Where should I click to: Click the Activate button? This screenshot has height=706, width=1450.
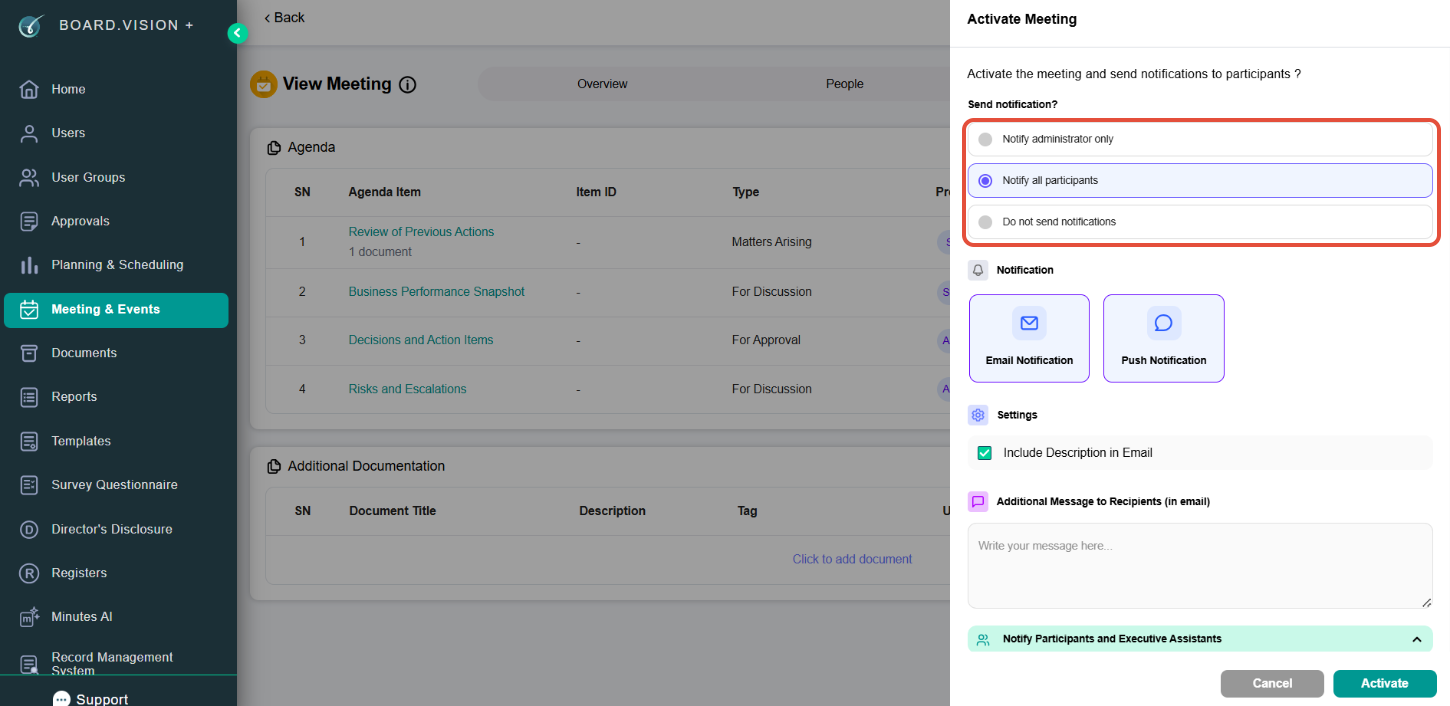pyautogui.click(x=1384, y=683)
